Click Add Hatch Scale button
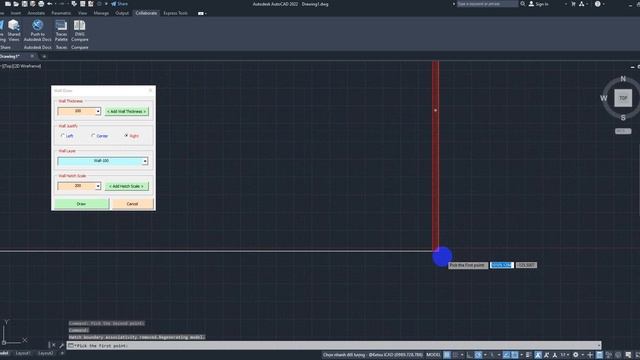The height and width of the screenshot is (360, 640). 127,186
